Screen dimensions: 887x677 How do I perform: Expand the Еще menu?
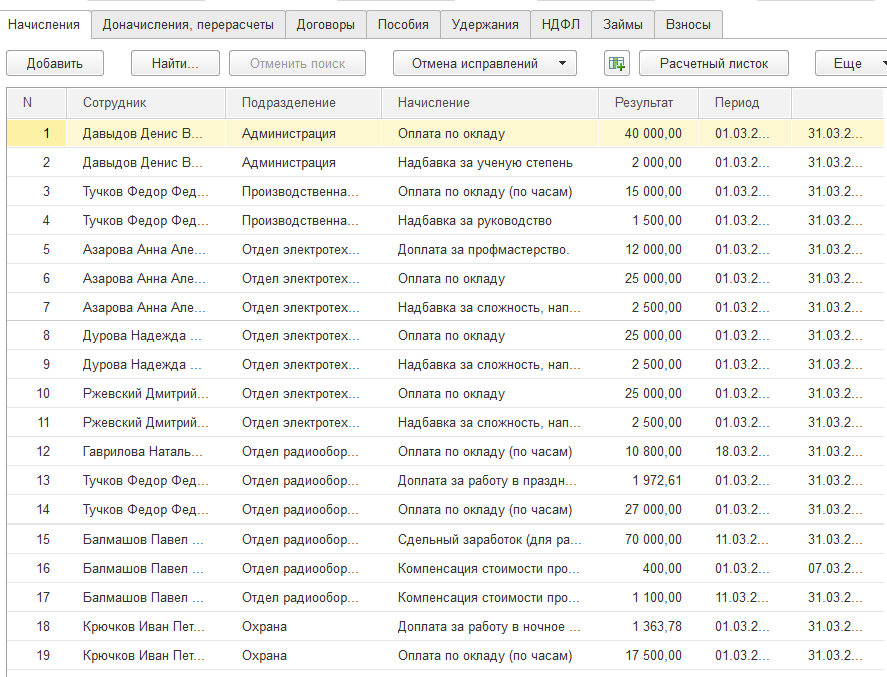(x=850, y=63)
